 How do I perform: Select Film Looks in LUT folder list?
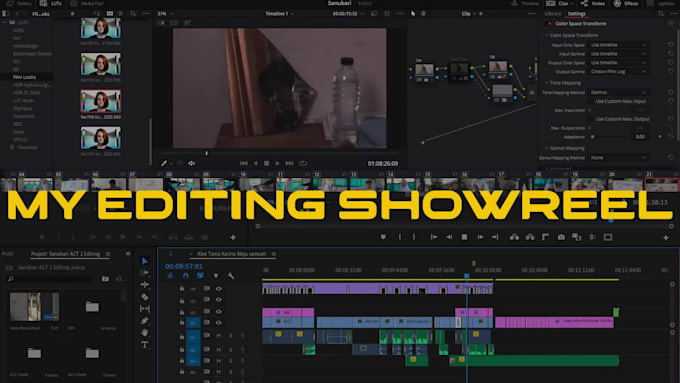coord(24,77)
